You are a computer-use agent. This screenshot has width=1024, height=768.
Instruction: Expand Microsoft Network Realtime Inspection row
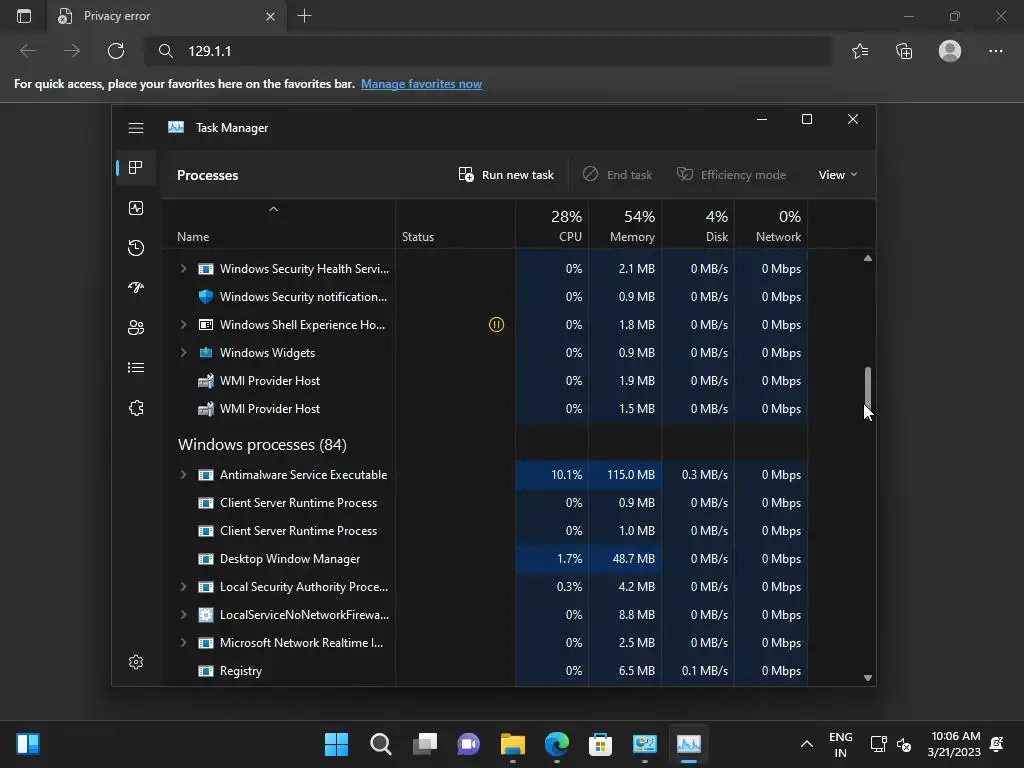184,643
